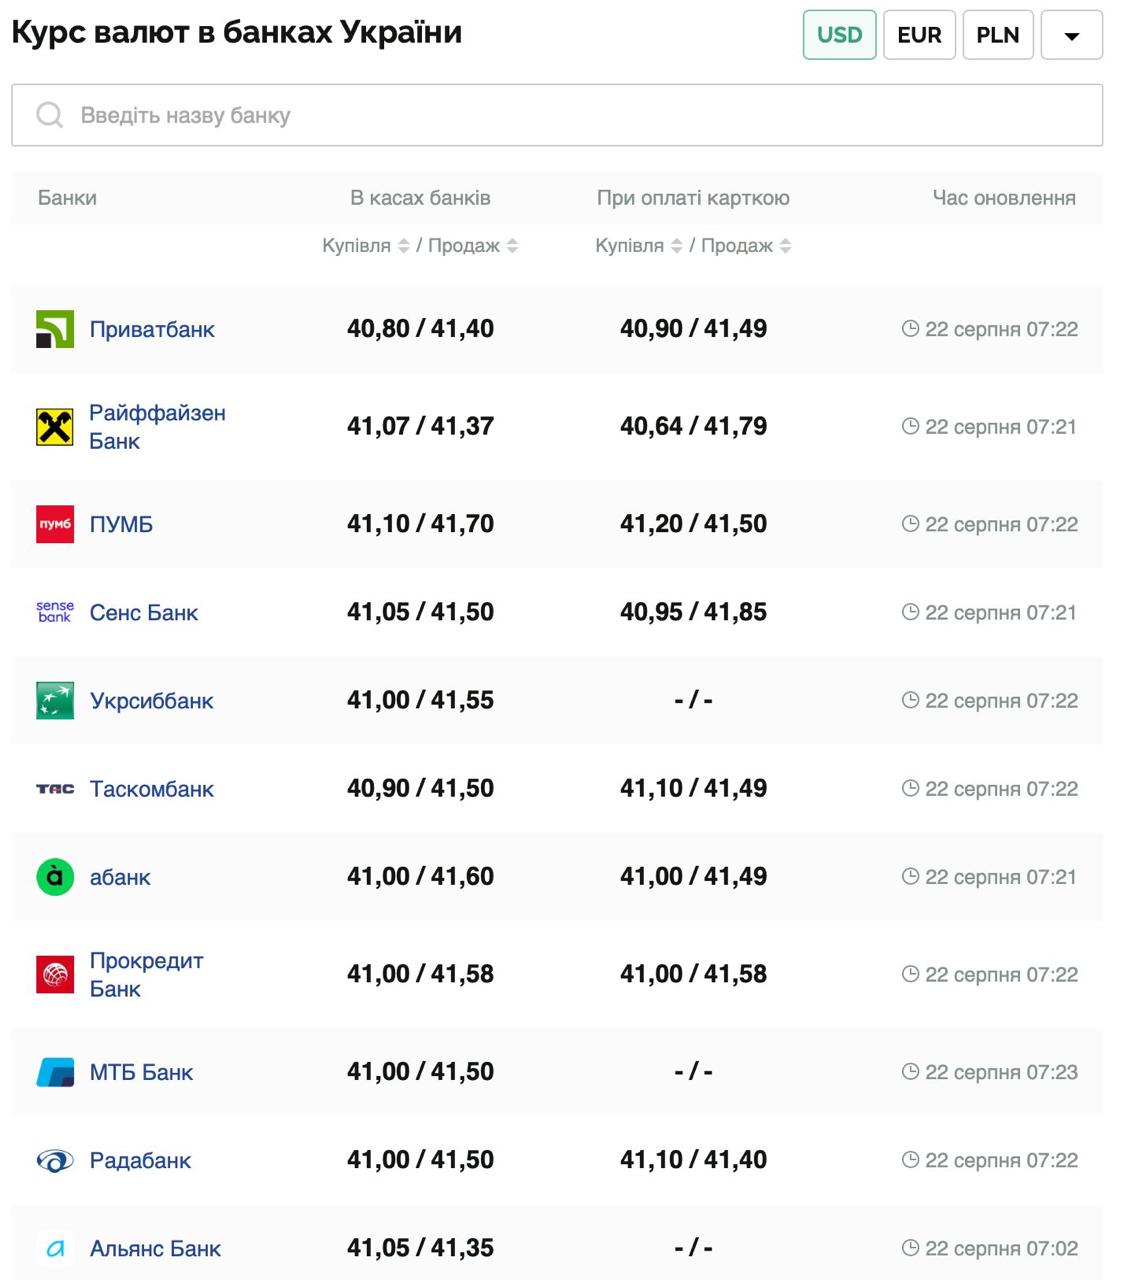
Task: Select the USD currency tab
Action: pos(839,35)
